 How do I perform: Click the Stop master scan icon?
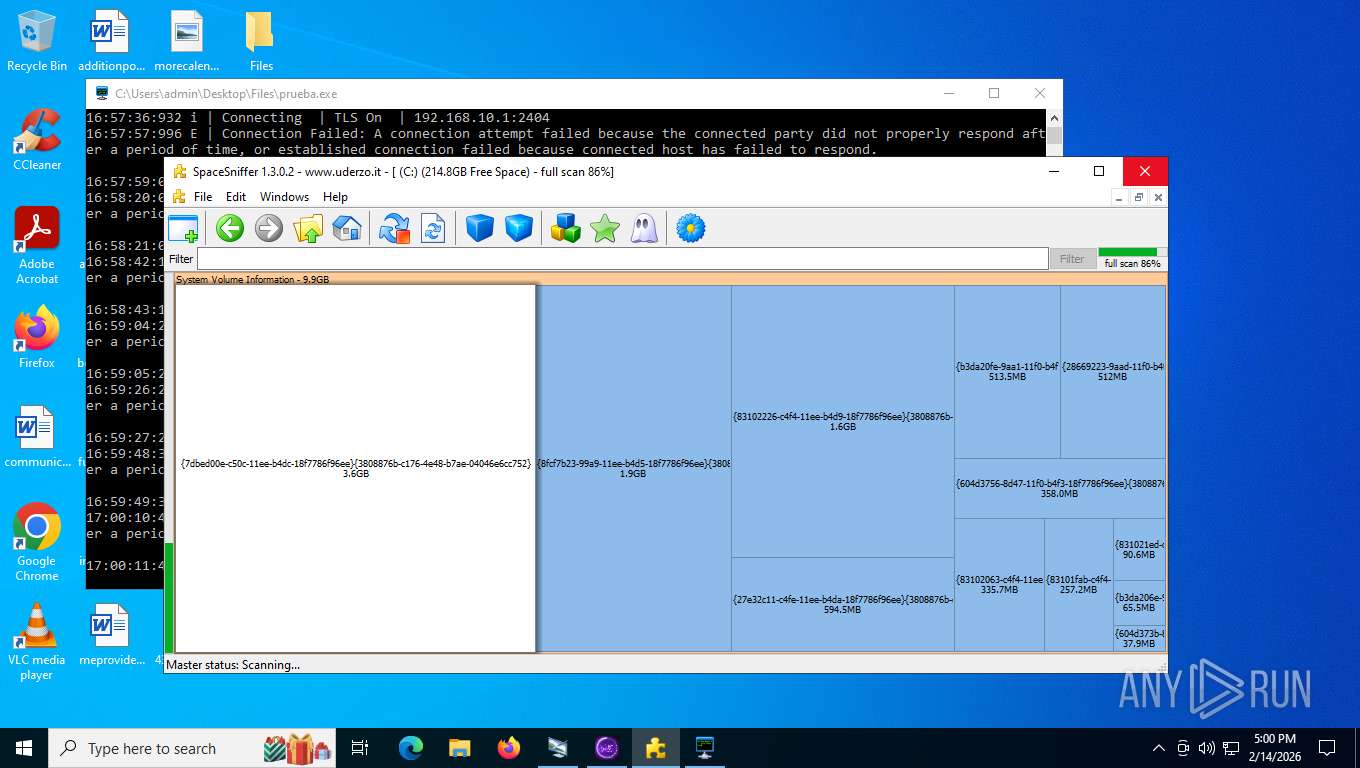click(394, 228)
